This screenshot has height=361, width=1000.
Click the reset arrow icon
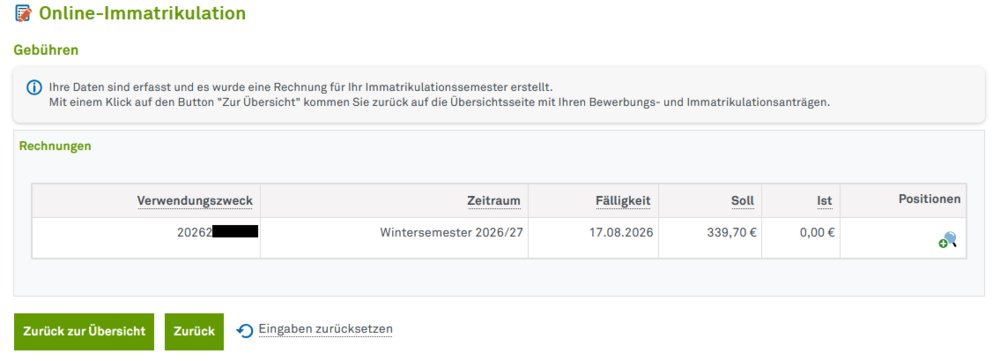click(x=245, y=330)
